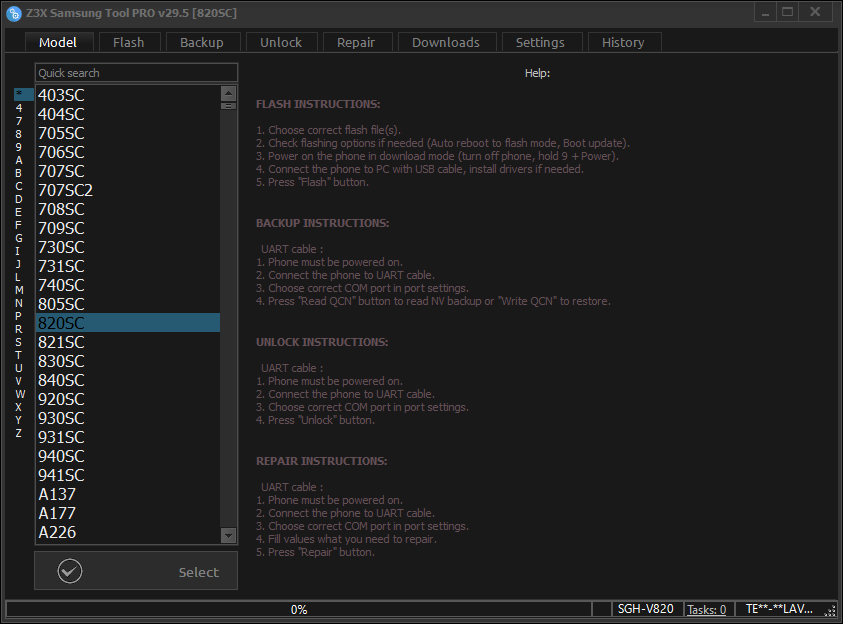
Task: Click the checkmark icon on Select button
Action: [70, 571]
